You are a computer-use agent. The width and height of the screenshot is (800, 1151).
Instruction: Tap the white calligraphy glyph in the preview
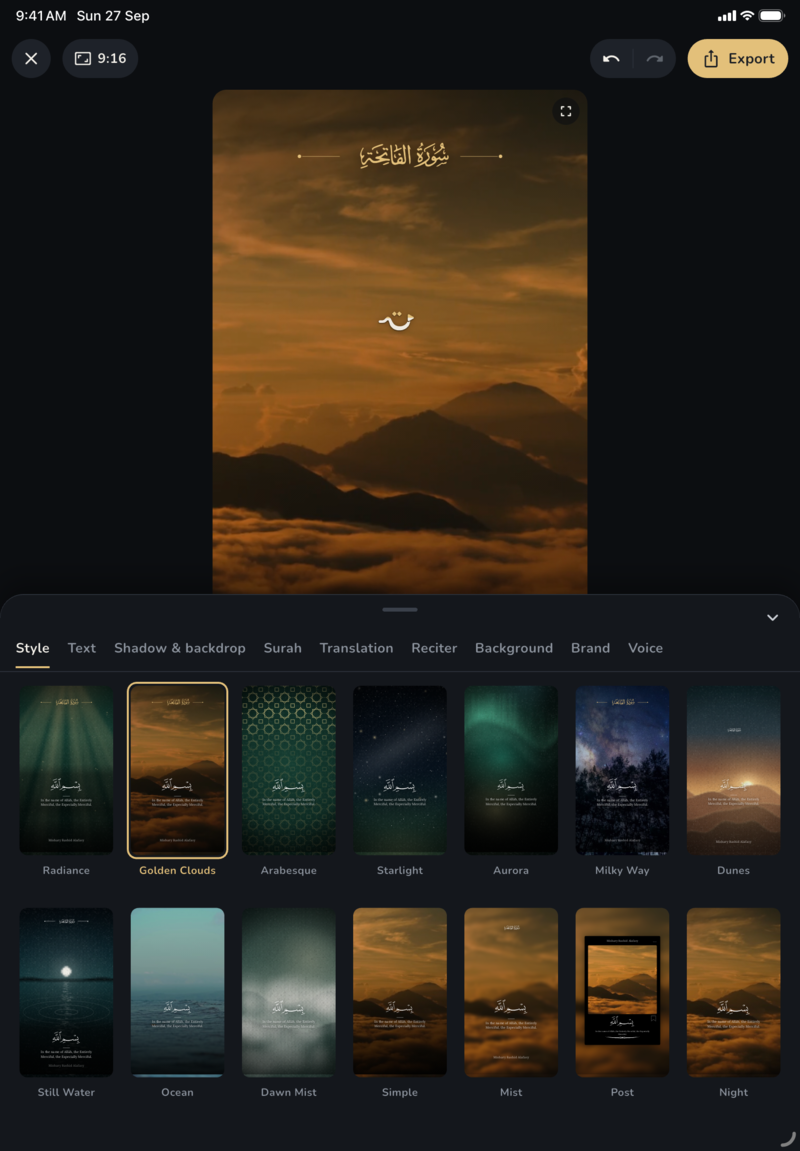click(x=396, y=321)
